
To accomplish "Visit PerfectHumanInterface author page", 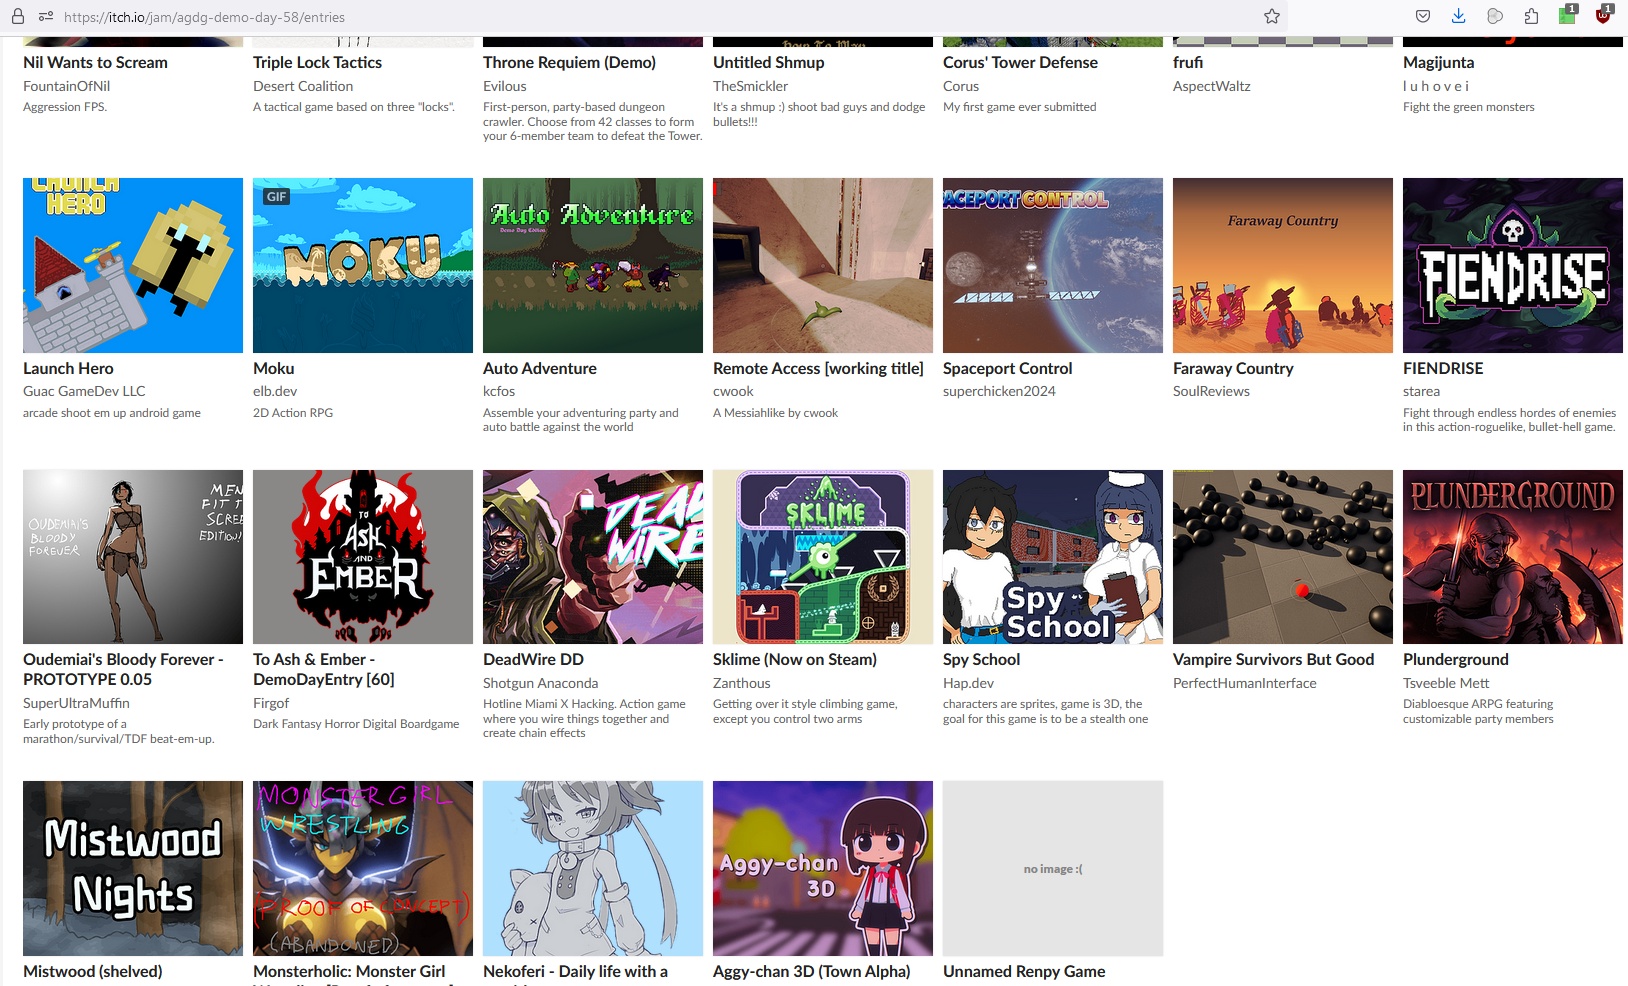I will [1244, 683].
